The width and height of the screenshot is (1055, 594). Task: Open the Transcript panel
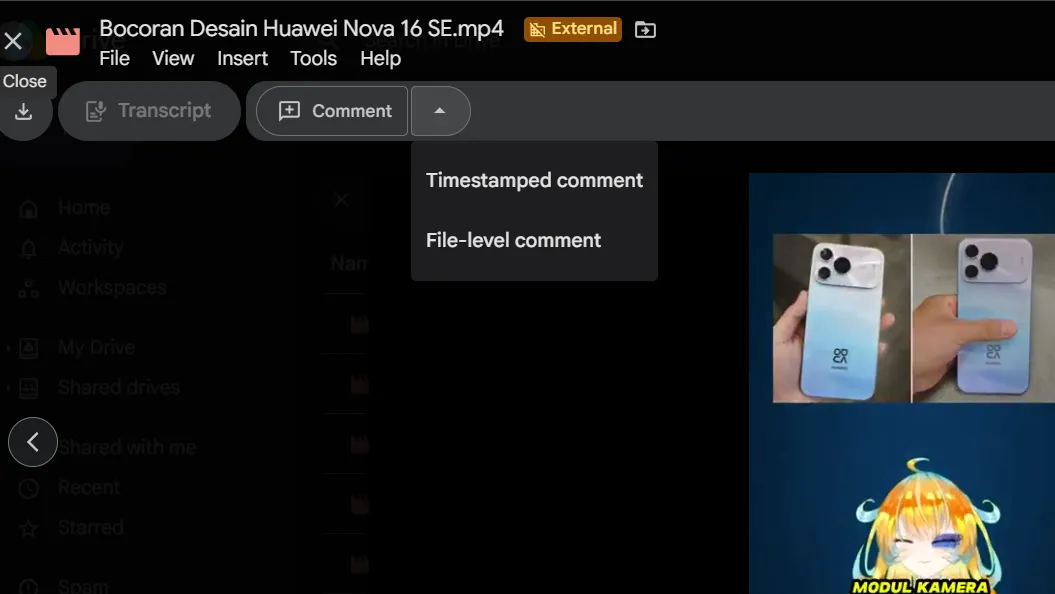(149, 111)
